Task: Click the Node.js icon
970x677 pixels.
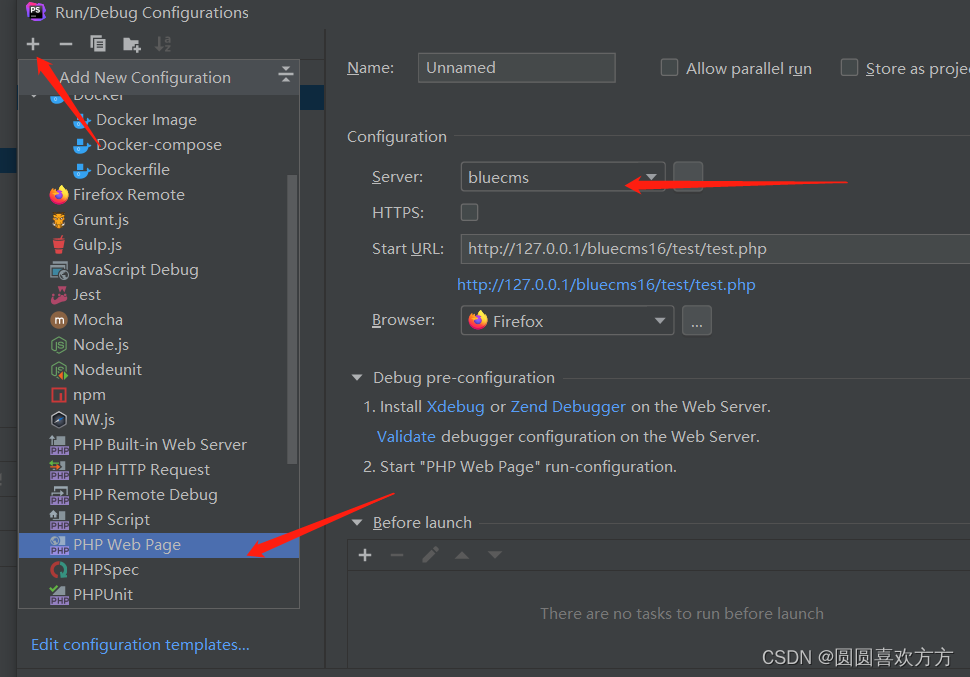Action: pyautogui.click(x=59, y=345)
